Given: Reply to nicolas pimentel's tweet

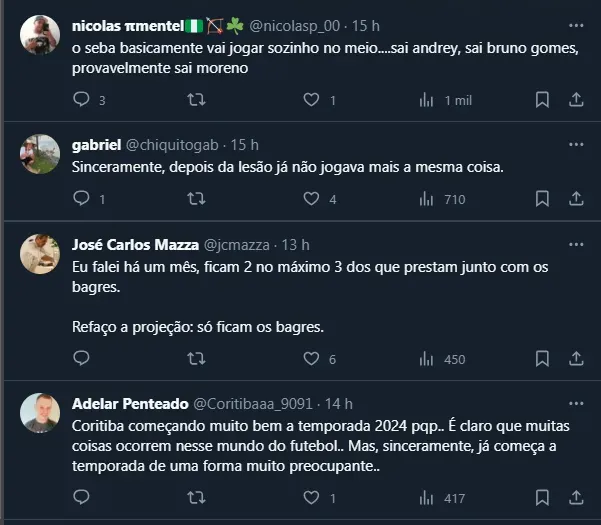Looking at the screenshot, I should 82,99.
